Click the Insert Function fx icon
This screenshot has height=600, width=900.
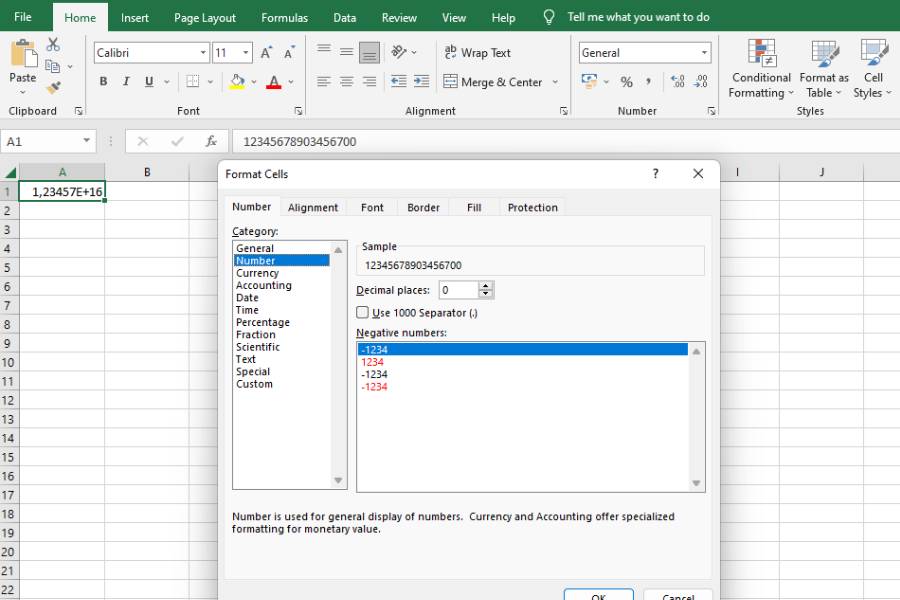(x=211, y=141)
